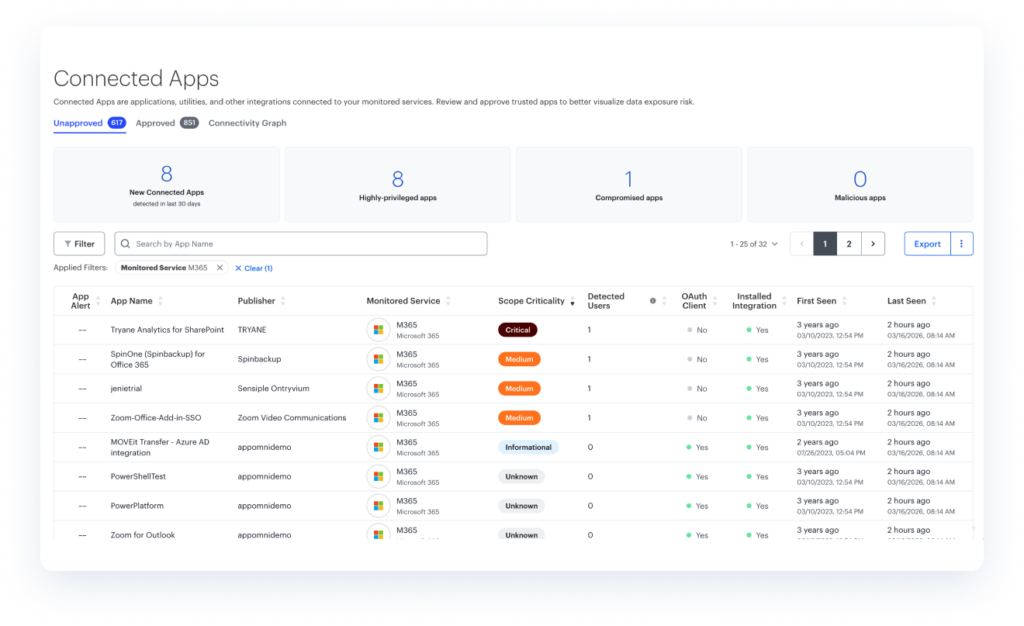Click the Search by App Name field
This screenshot has height=626, width=1024.
300,244
